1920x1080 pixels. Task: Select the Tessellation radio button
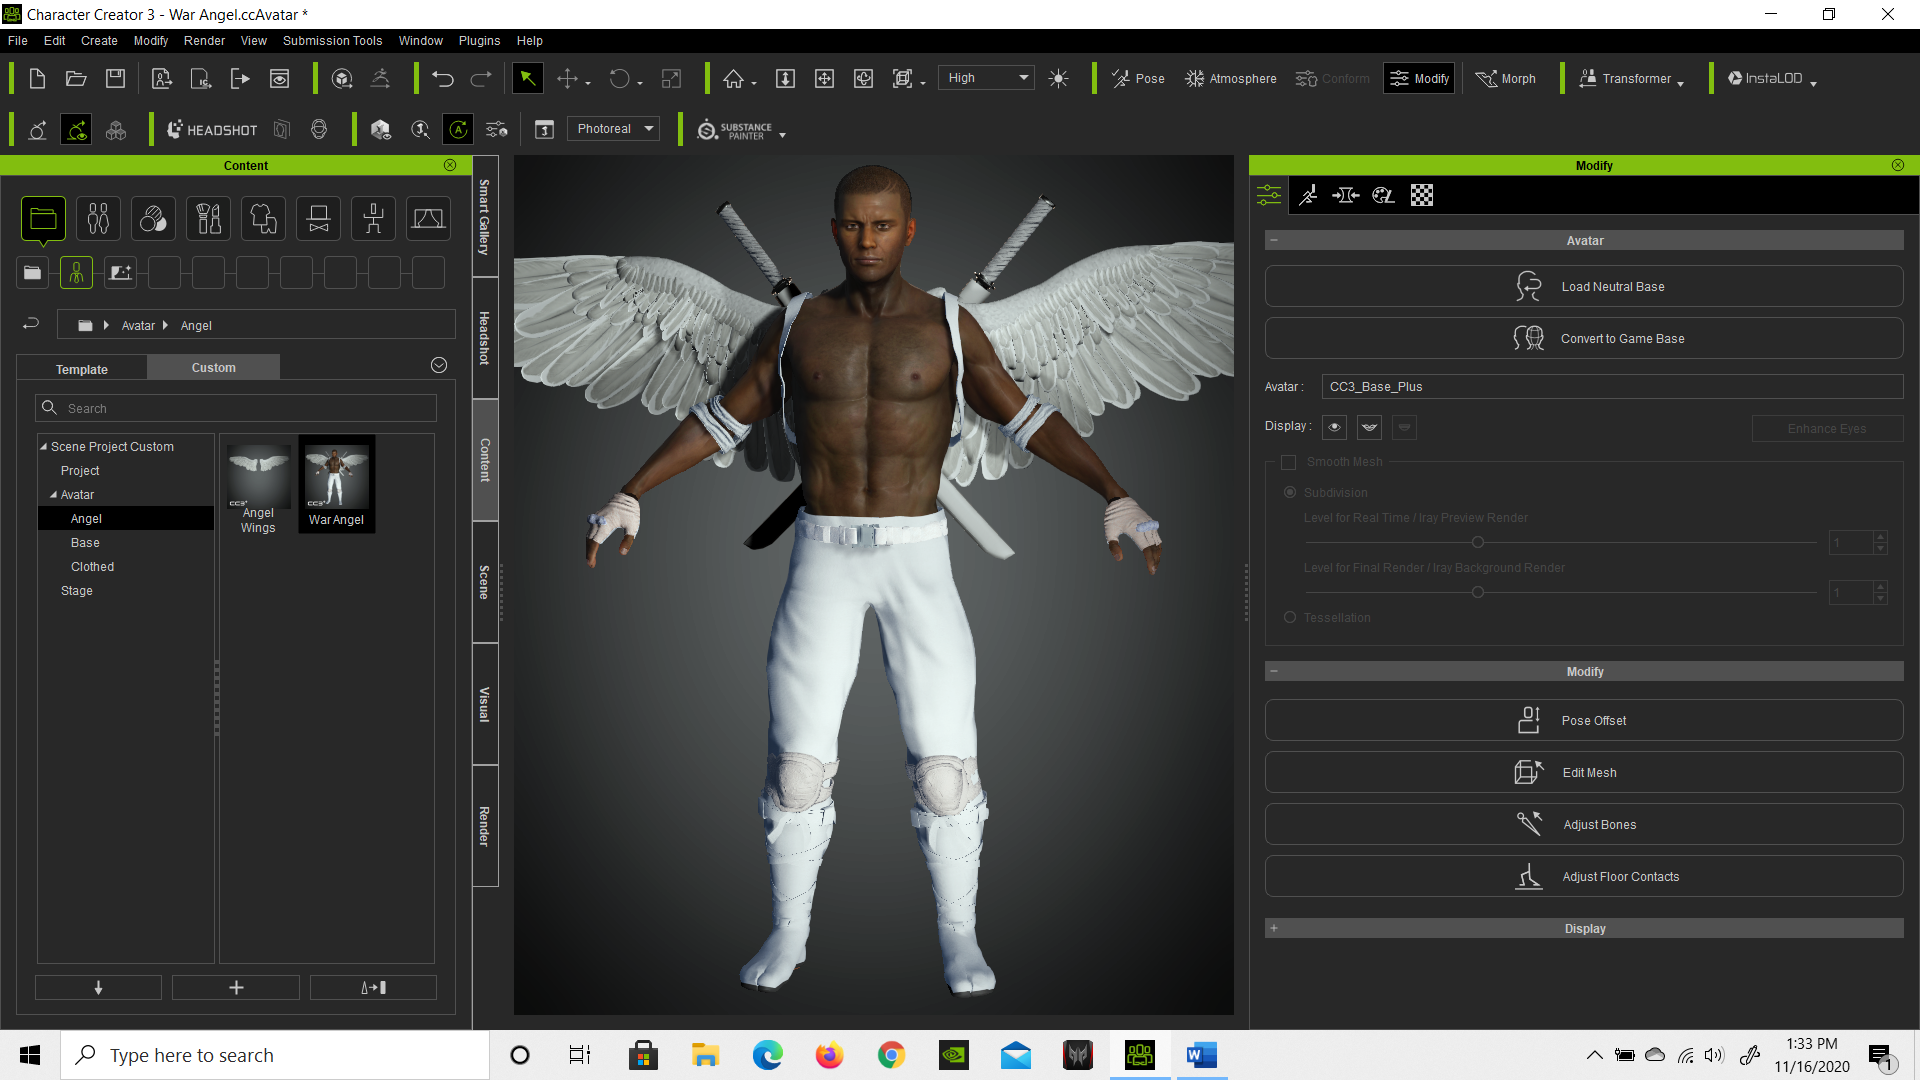1290,618
